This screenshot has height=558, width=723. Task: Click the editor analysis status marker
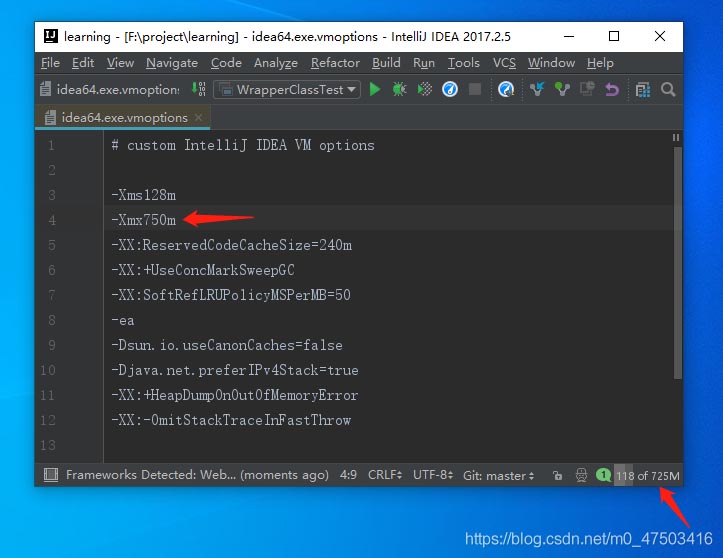click(676, 137)
